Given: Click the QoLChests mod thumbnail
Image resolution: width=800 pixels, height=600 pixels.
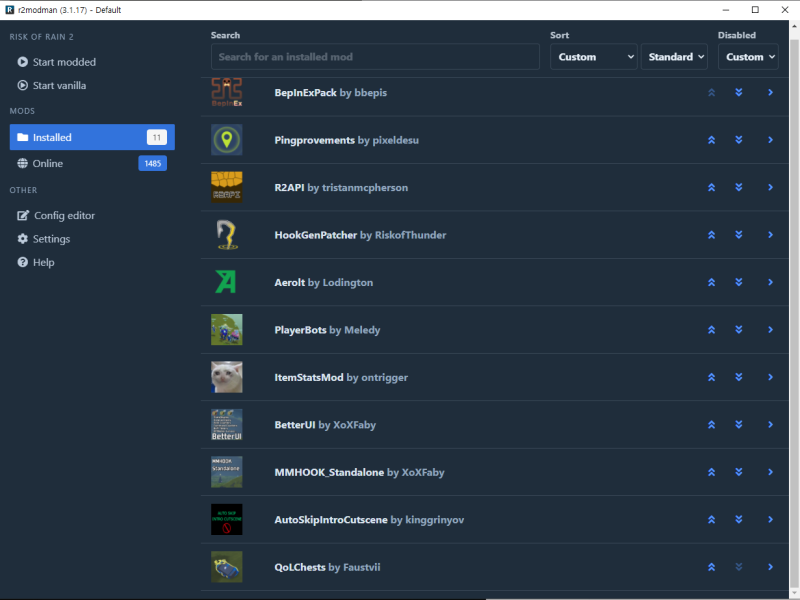Looking at the screenshot, I should [x=227, y=567].
